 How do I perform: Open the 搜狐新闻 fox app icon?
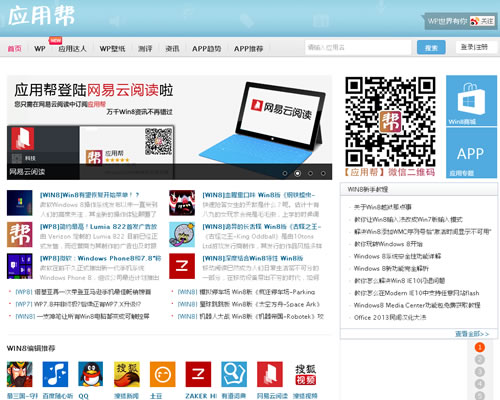pyautogui.click(x=127, y=374)
